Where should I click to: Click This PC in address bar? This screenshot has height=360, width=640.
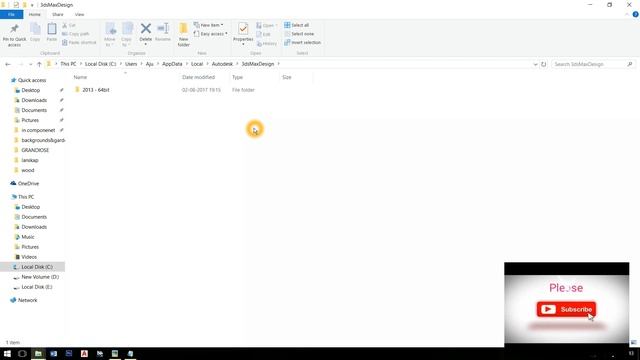tap(68, 64)
